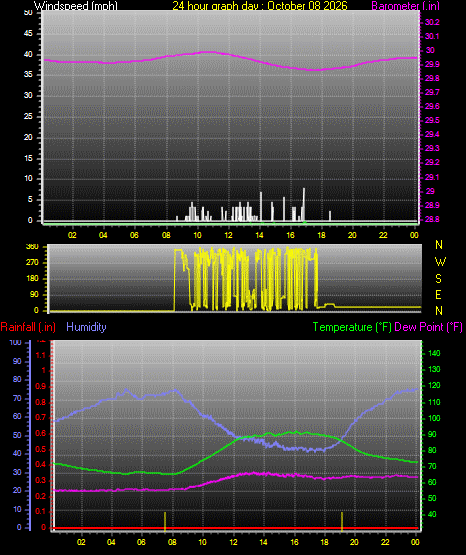Screen dimensions: 466x555
Task: Click the 100 temperature axis value
Action: tap(434, 418)
